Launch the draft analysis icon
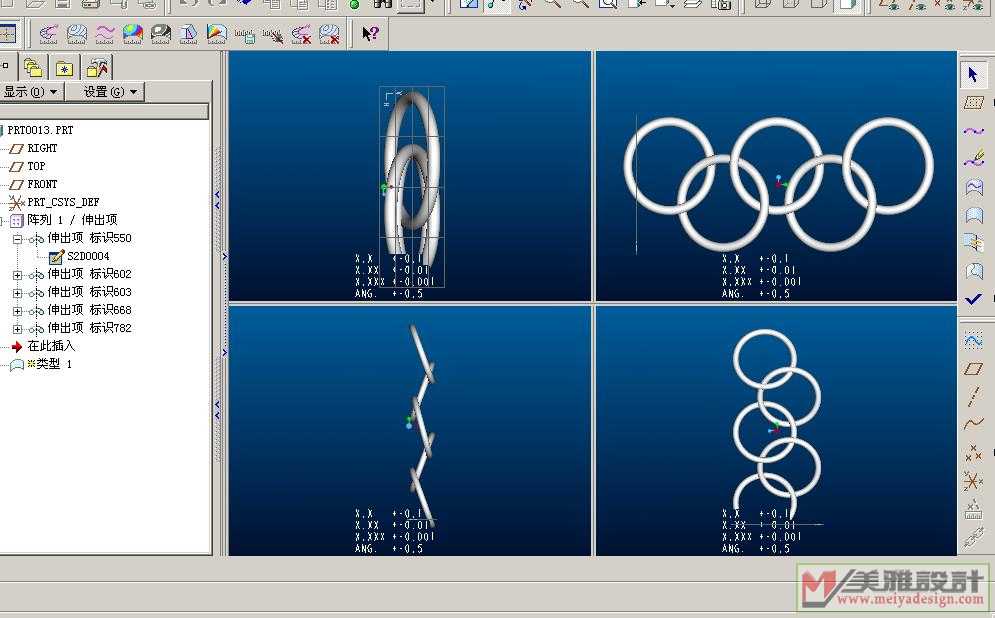This screenshot has height=618, width=995. click(x=188, y=34)
